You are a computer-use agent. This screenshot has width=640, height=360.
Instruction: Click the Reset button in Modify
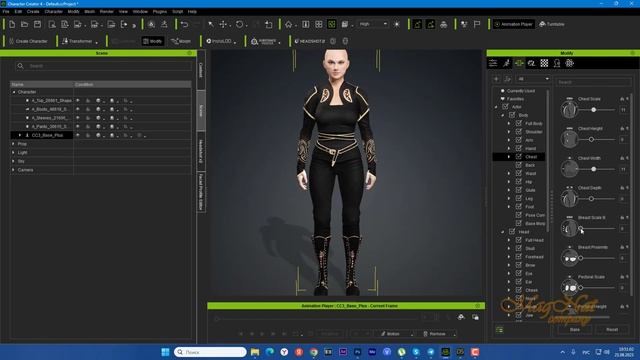(x=612, y=329)
